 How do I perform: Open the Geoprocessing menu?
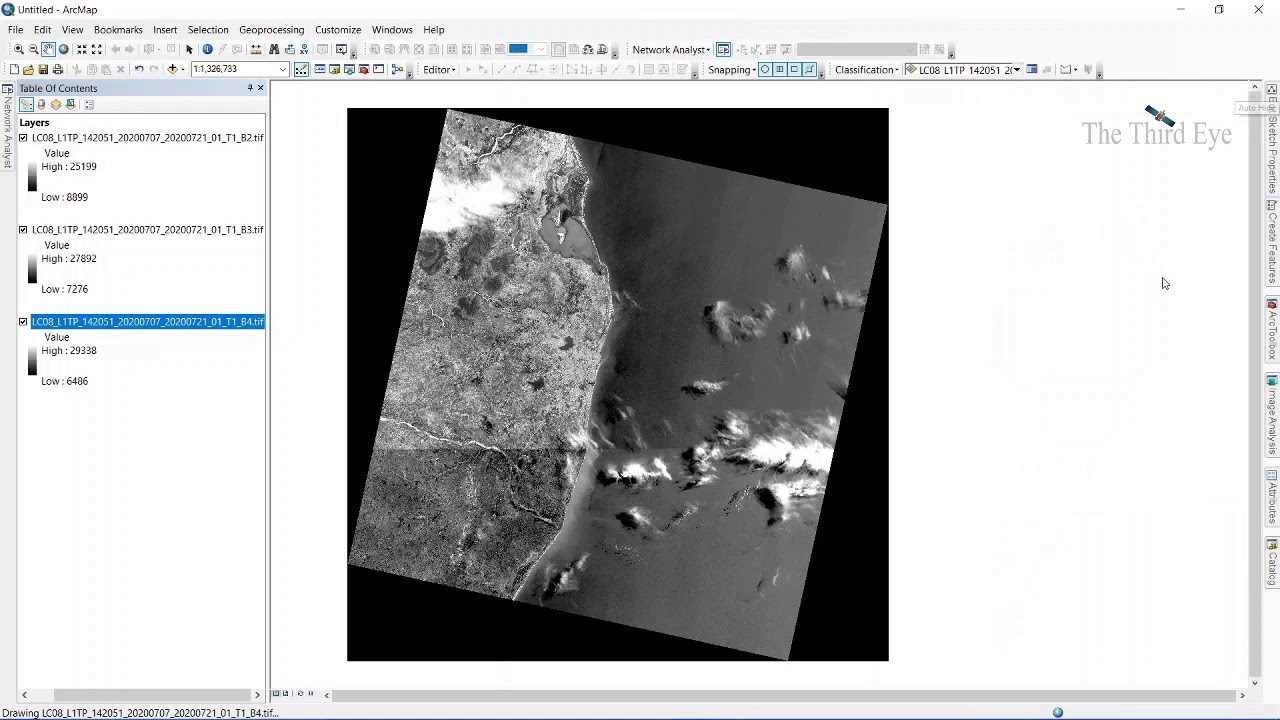[x=271, y=30]
